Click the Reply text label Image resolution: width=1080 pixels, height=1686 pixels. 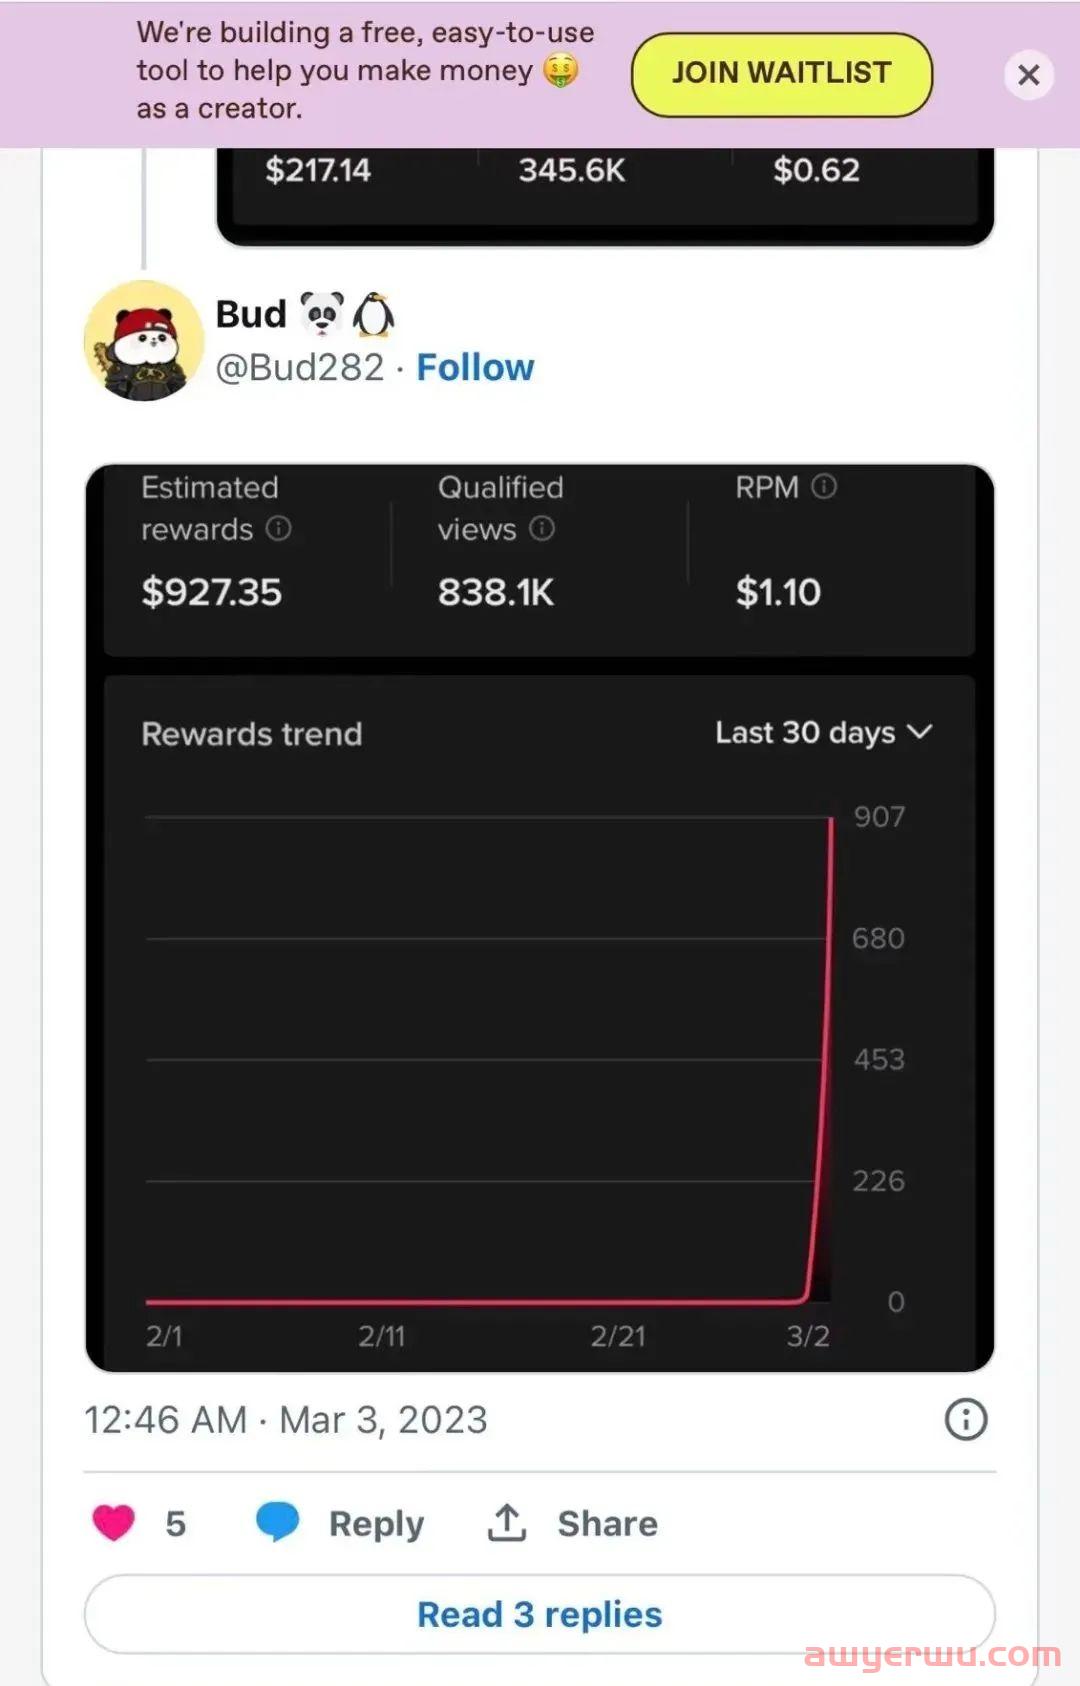coord(377,1524)
